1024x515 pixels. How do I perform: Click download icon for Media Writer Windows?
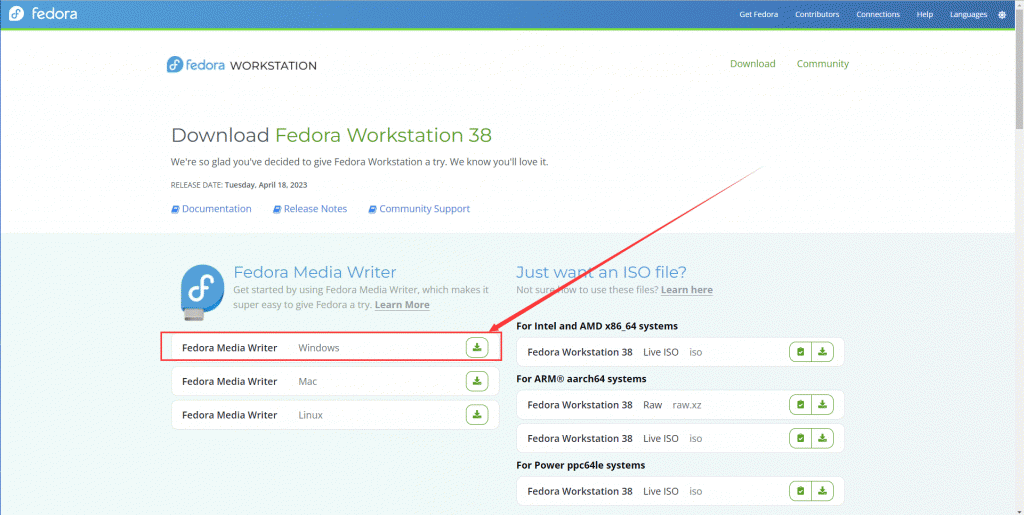click(x=477, y=347)
